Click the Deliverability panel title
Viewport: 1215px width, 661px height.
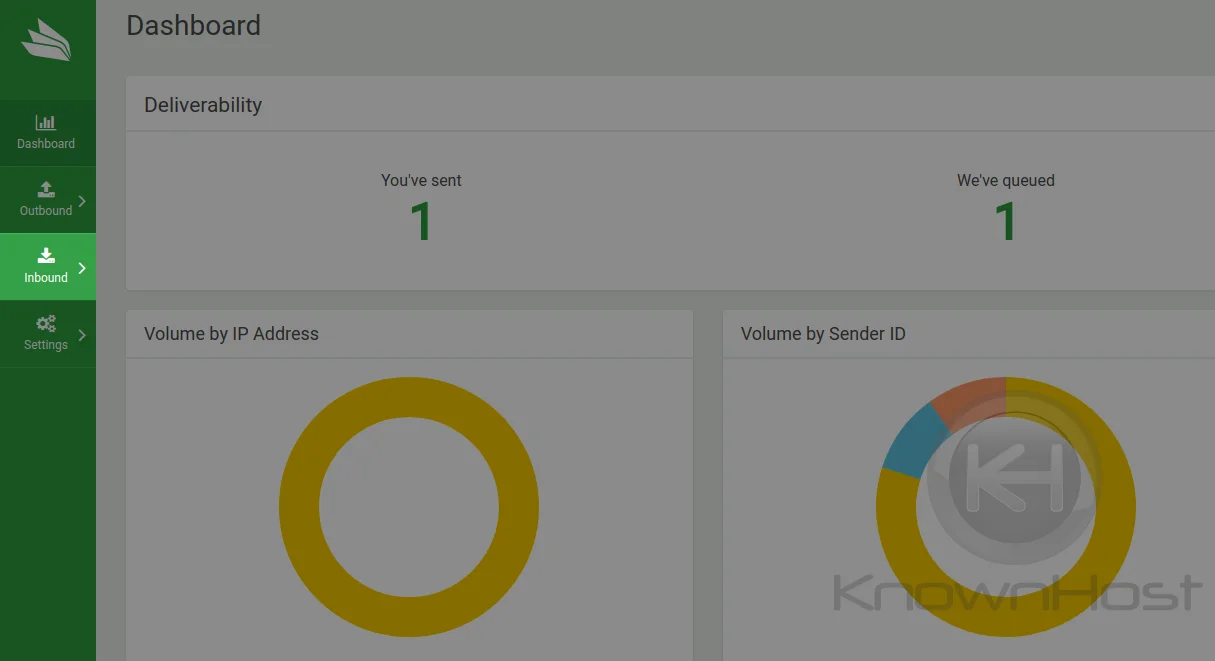point(203,105)
